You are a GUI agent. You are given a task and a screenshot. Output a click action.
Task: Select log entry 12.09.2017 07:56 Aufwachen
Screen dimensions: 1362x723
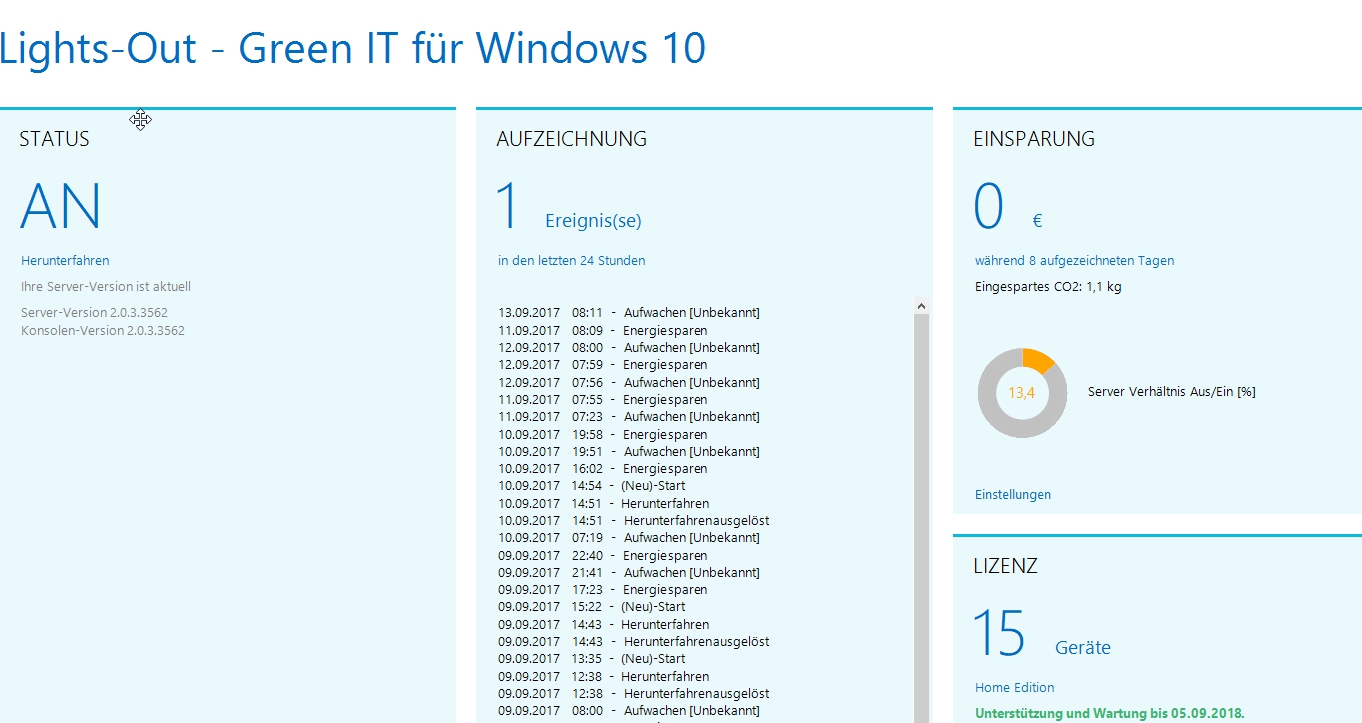pos(629,383)
